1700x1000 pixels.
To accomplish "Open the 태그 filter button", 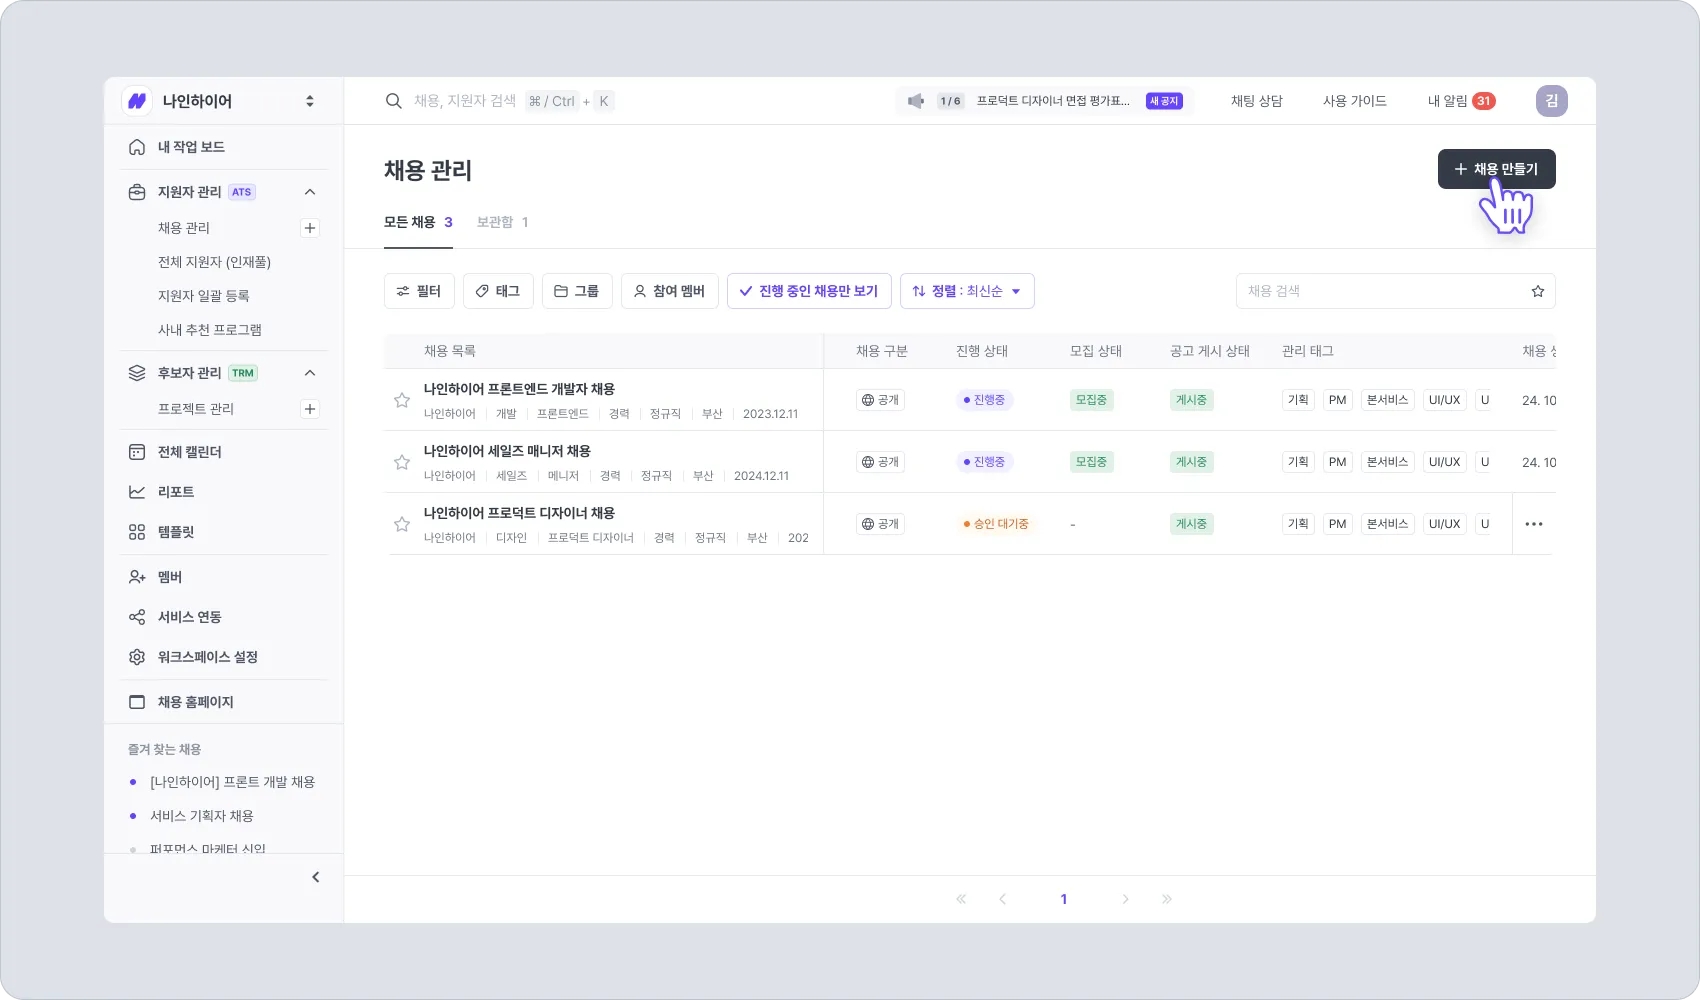I will [498, 291].
